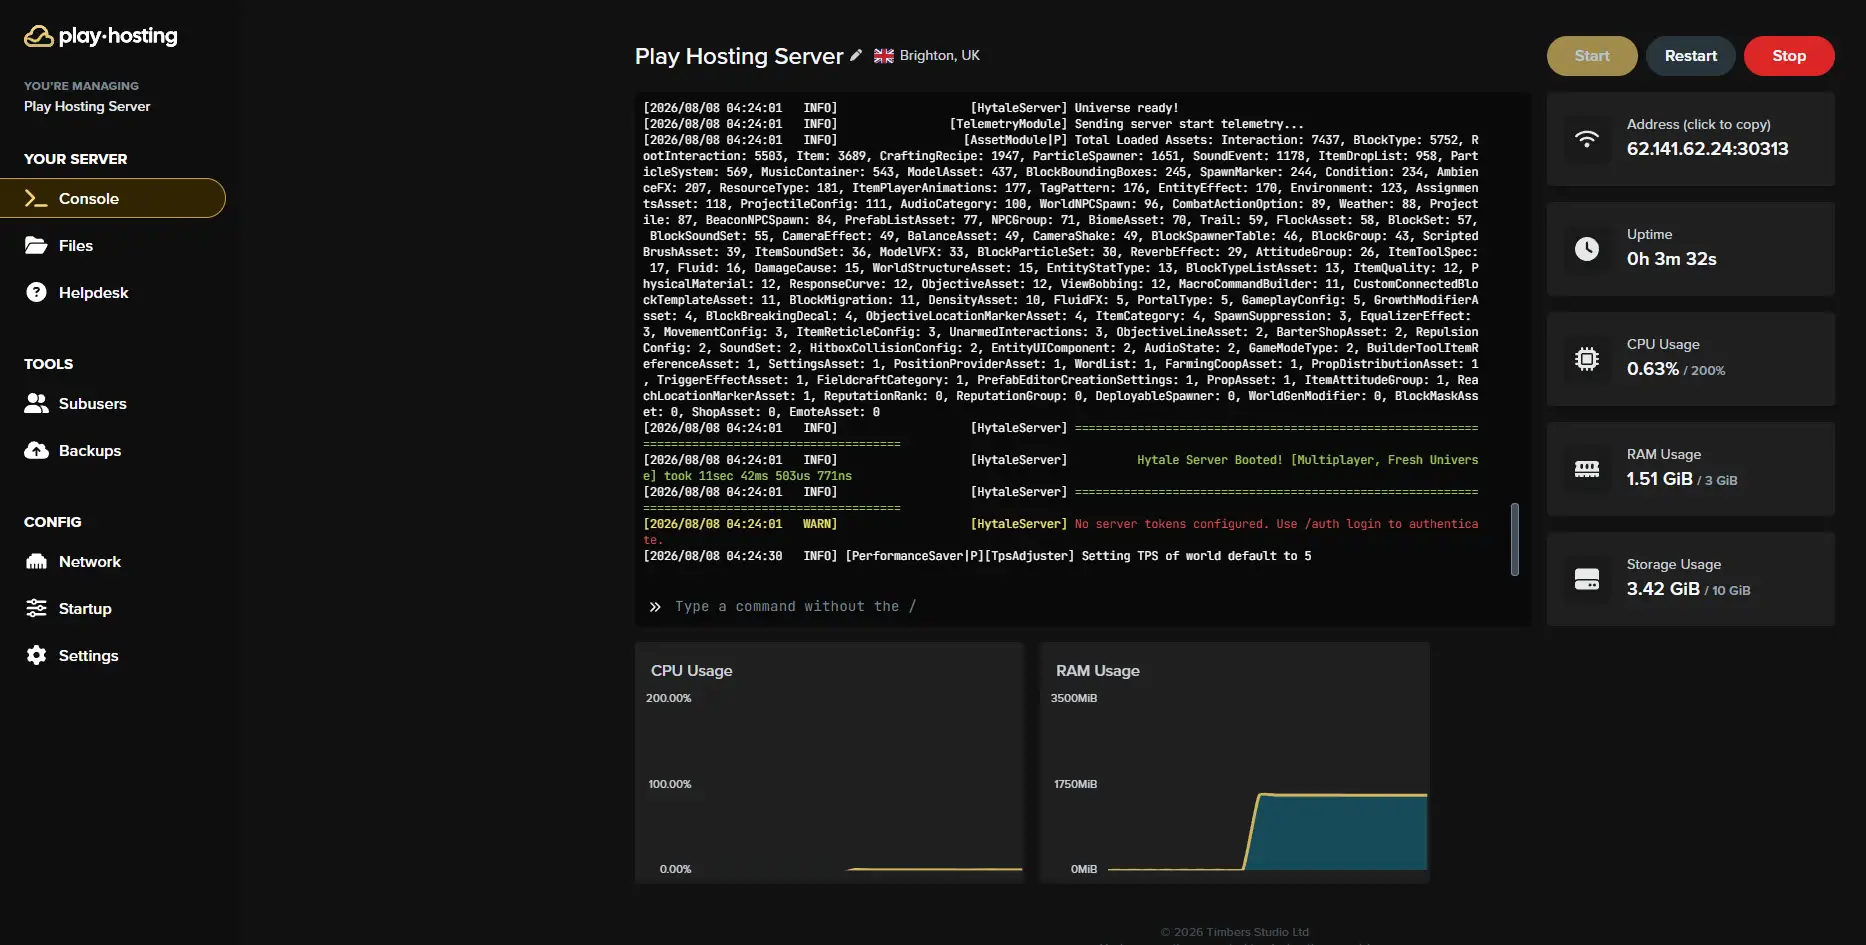The height and width of the screenshot is (945, 1866).
Task: Click the clock icon in Uptime card
Action: (1587, 249)
